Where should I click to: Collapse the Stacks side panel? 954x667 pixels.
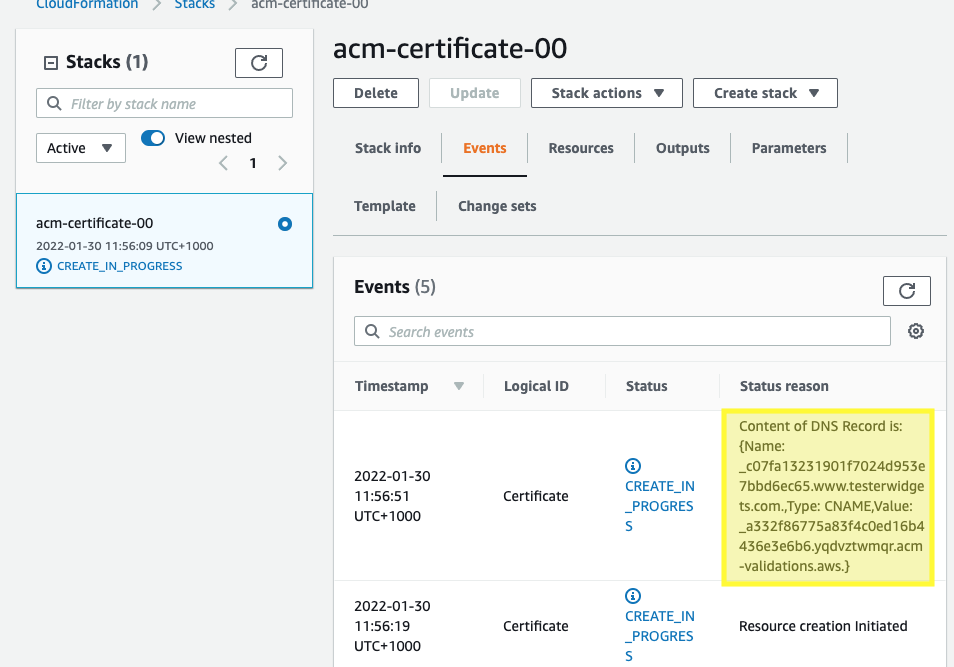click(50, 63)
